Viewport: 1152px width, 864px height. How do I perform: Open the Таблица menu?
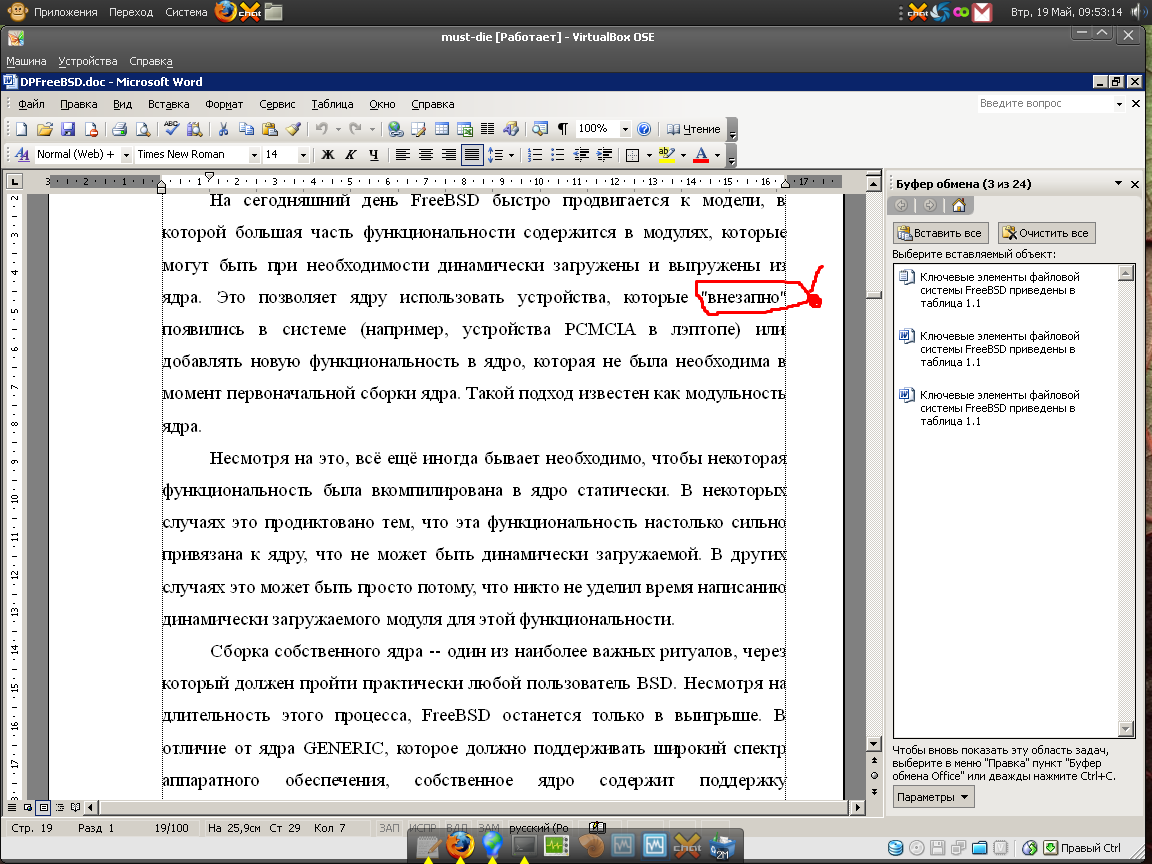click(332, 104)
